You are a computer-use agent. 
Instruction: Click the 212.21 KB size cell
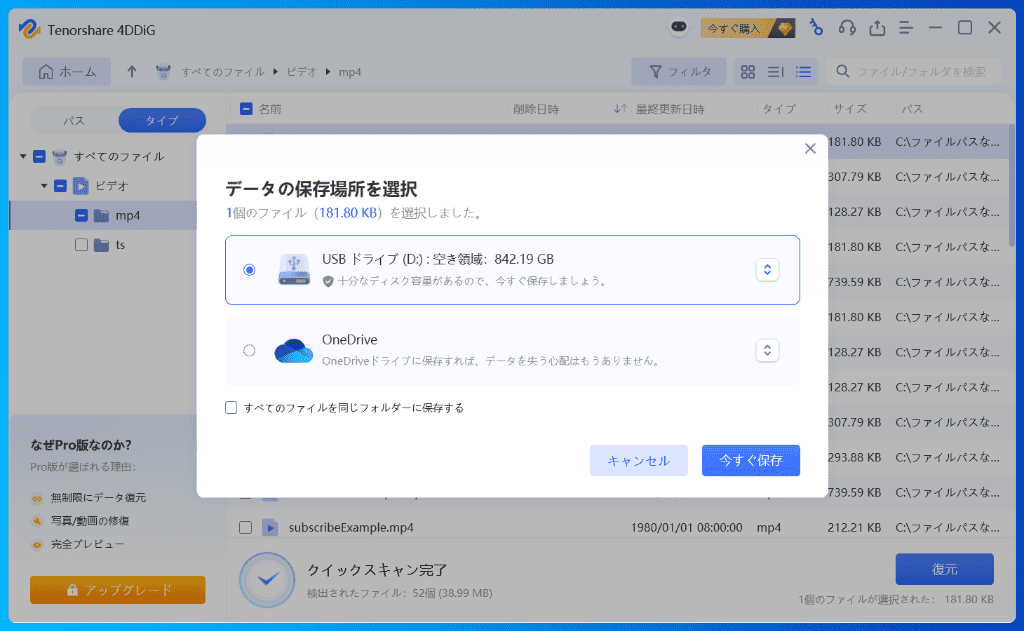[854, 527]
